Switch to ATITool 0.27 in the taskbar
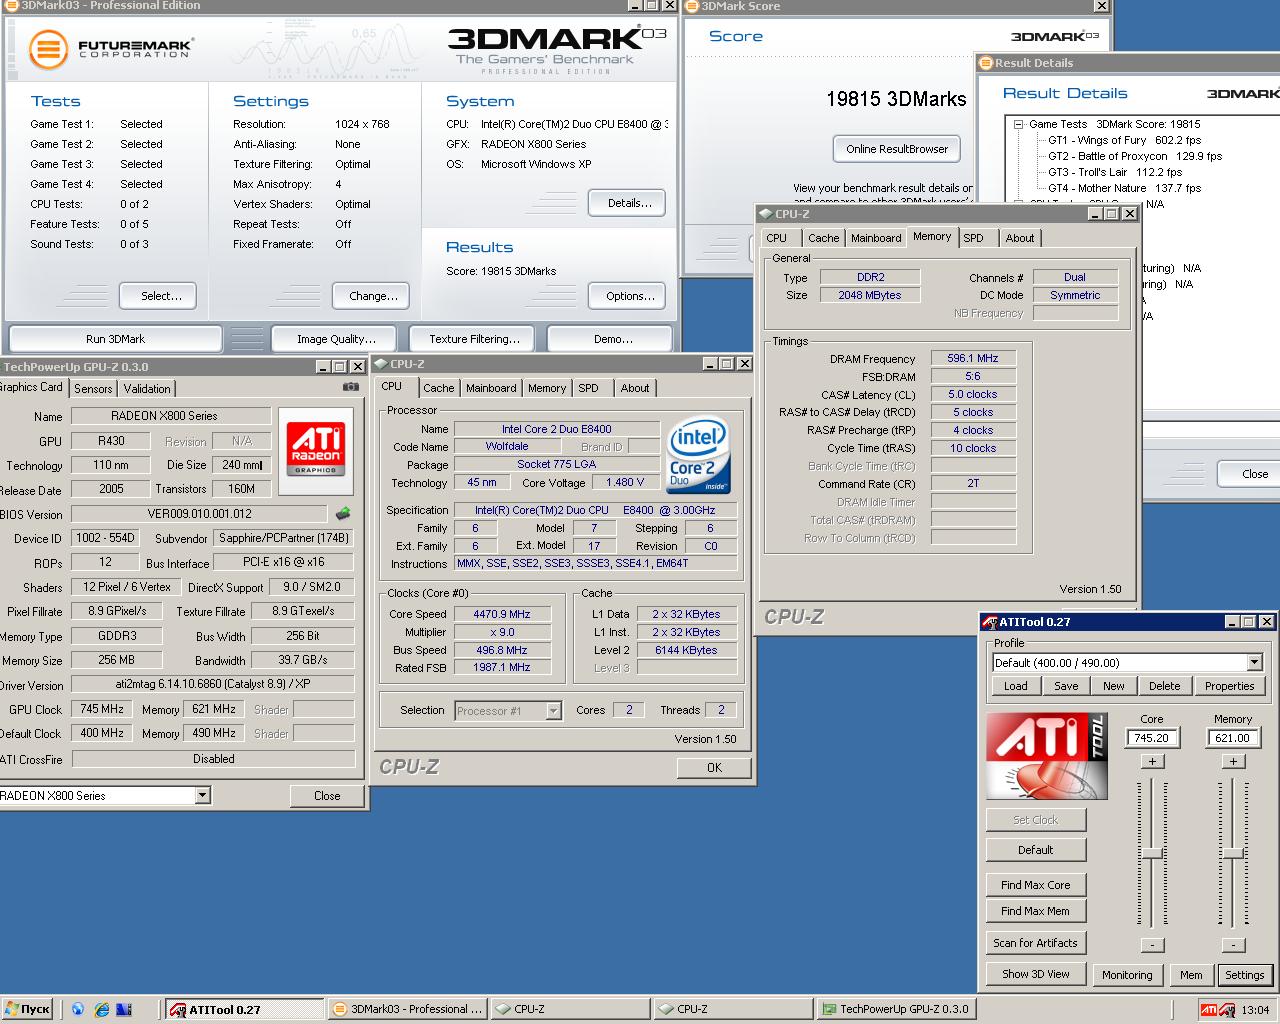This screenshot has height=1024, width=1280. coord(243,1009)
